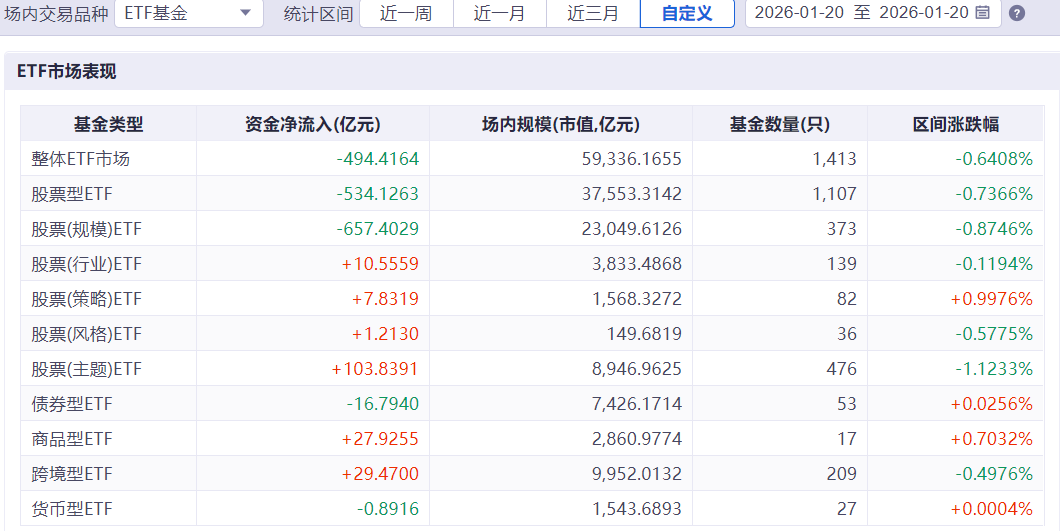This screenshot has width=1060, height=531.
Task: Click net inflow value +1.2130
Action: pos(385,334)
